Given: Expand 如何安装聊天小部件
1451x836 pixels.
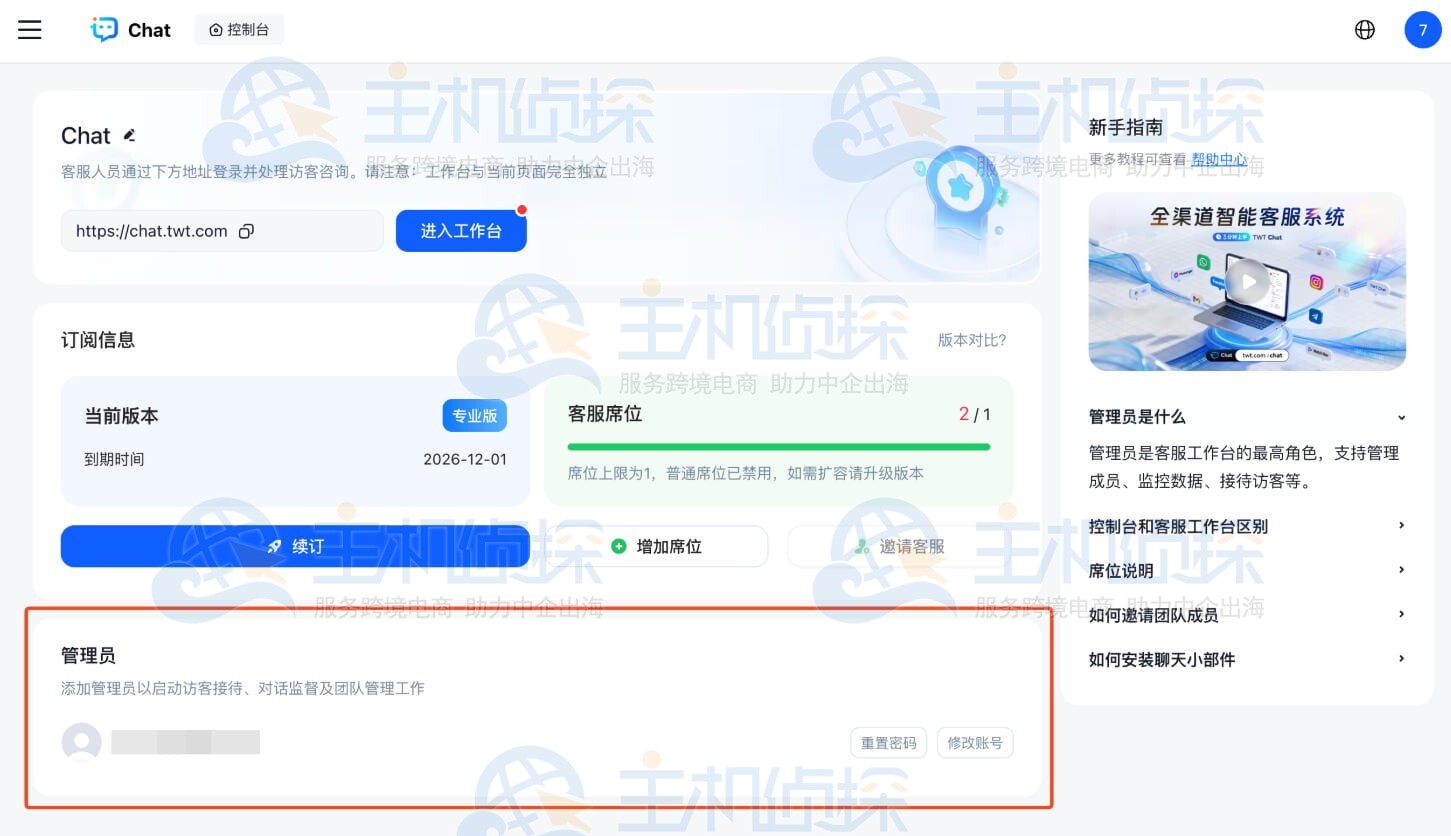Looking at the screenshot, I should pos(1248,659).
